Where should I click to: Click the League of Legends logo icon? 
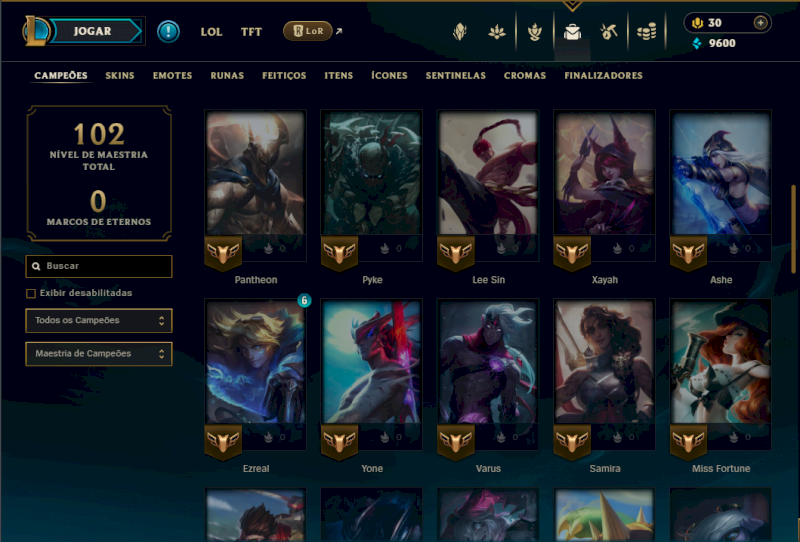click(35, 31)
